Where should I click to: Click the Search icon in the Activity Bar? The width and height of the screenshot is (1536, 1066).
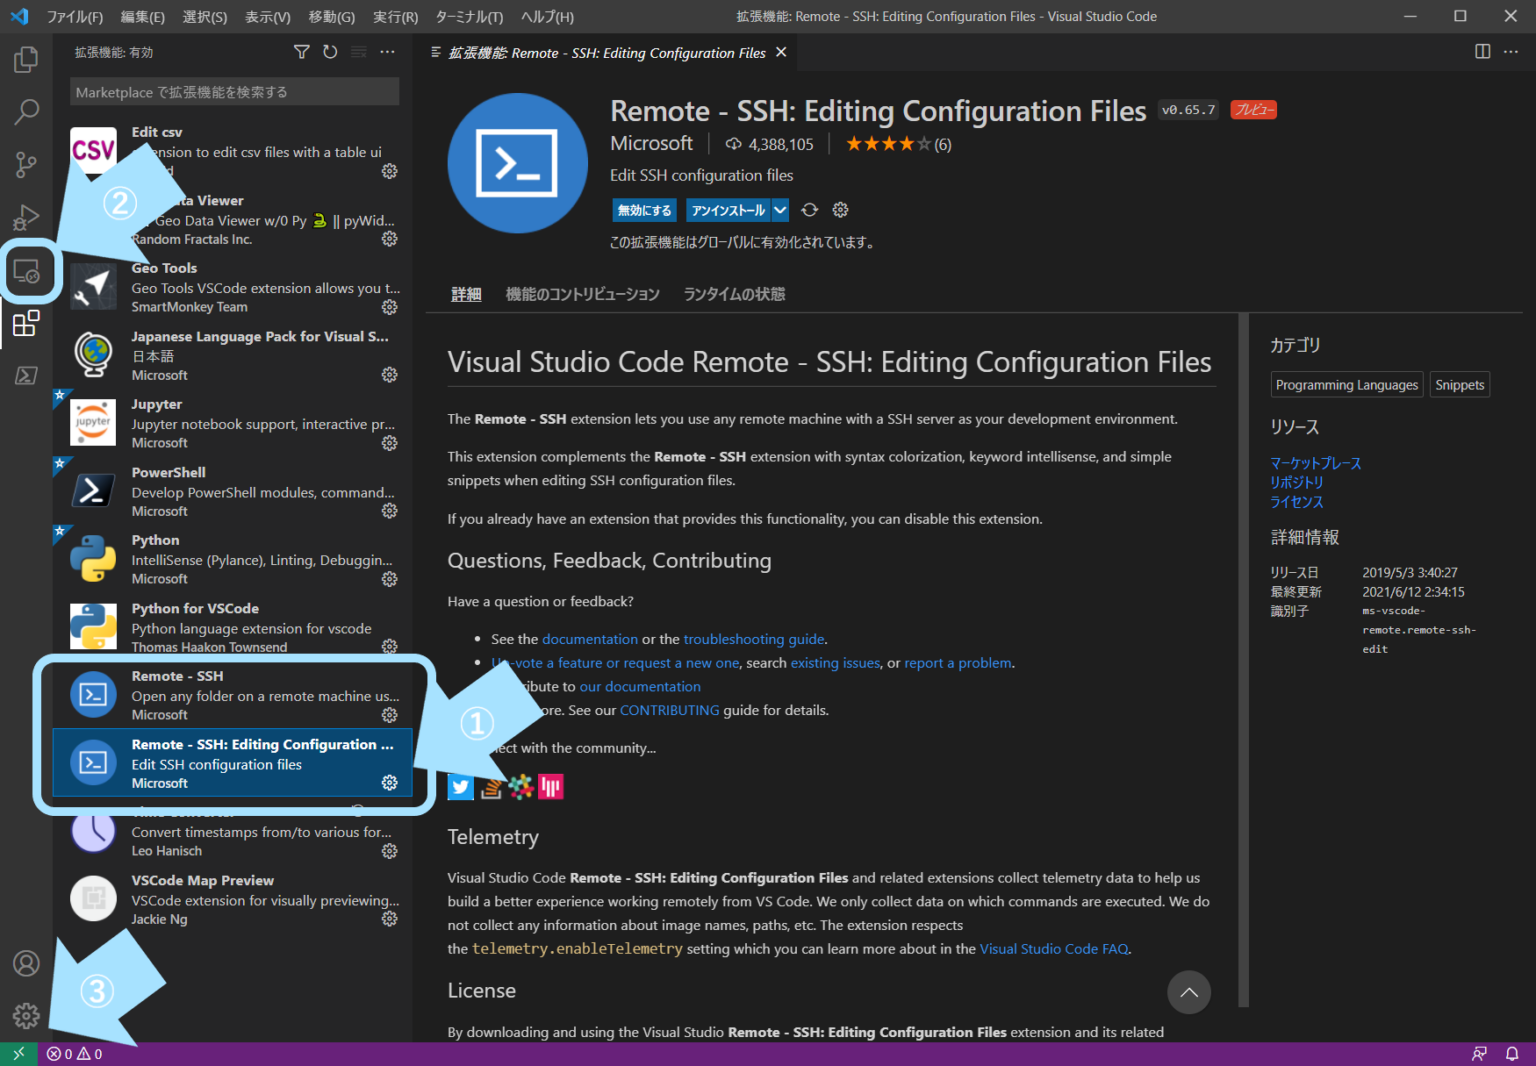coord(26,112)
